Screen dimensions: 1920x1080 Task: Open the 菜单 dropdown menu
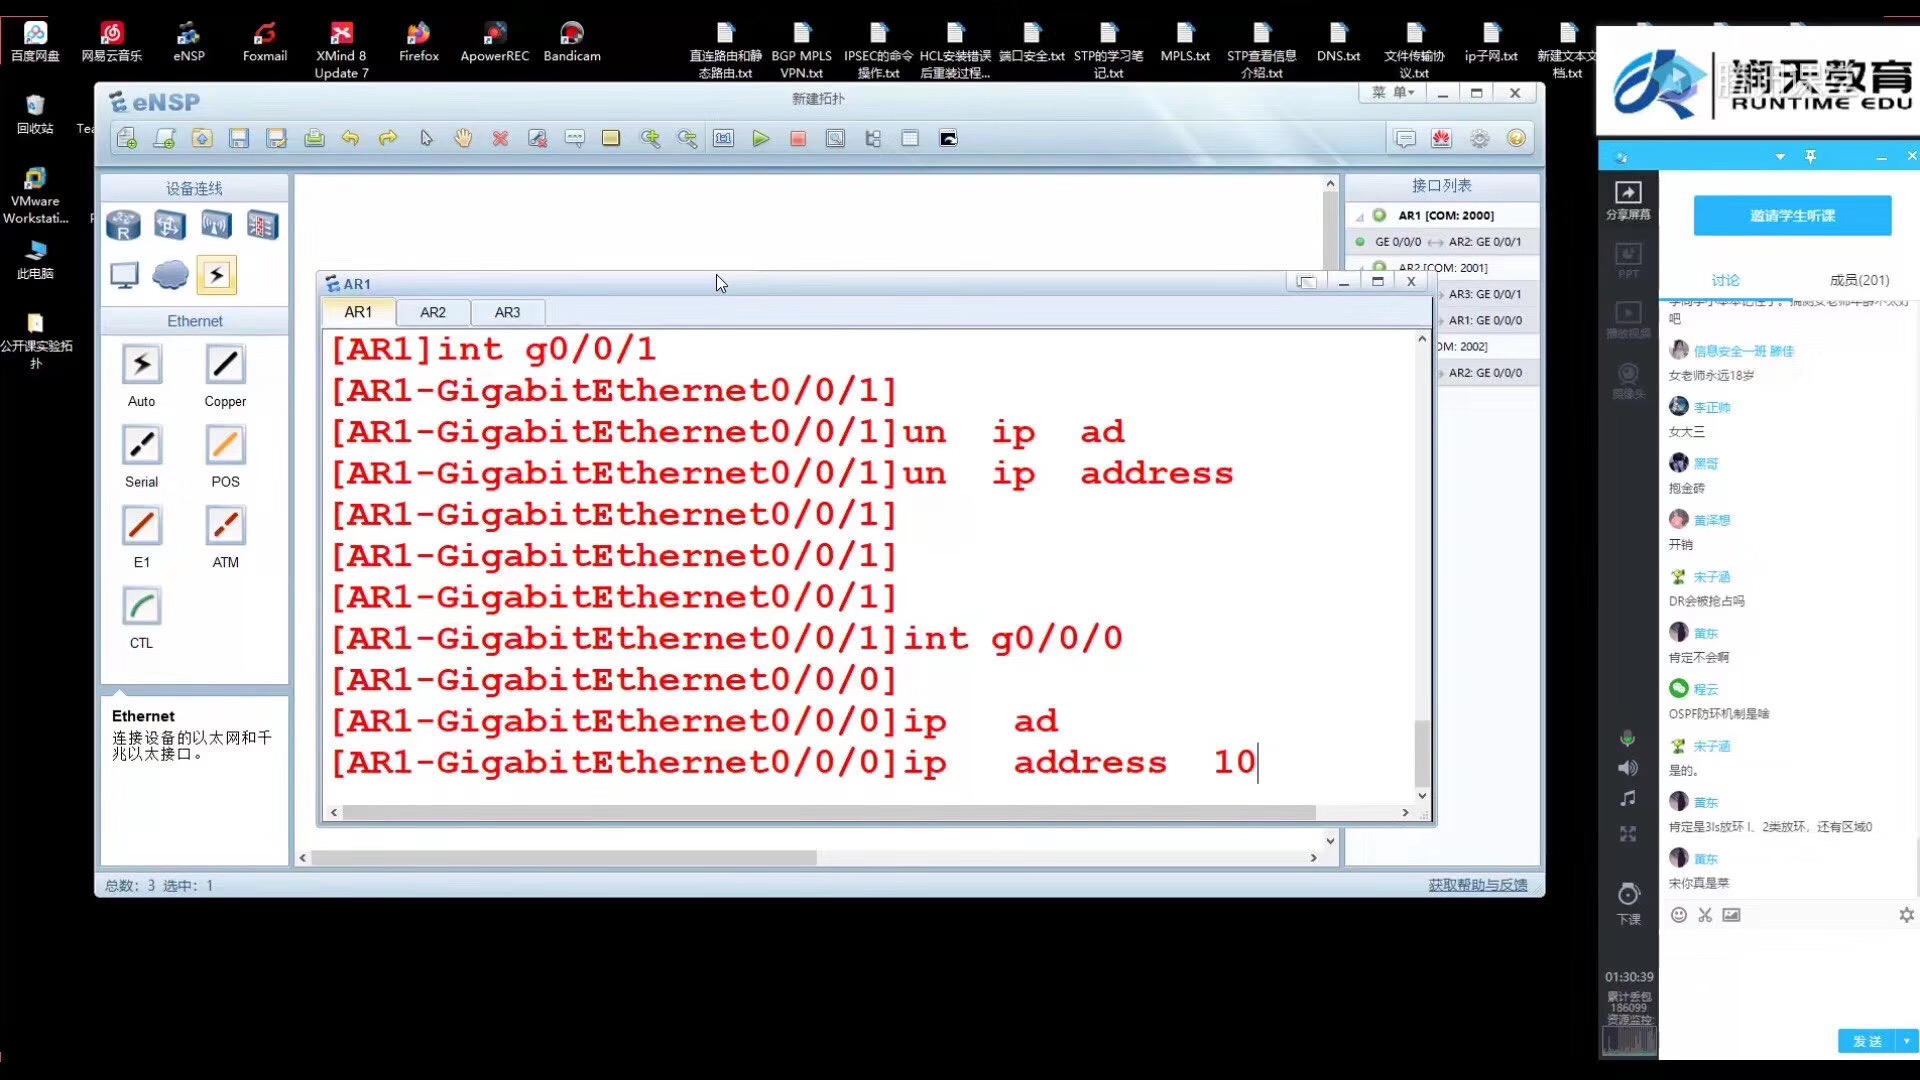pos(1392,93)
